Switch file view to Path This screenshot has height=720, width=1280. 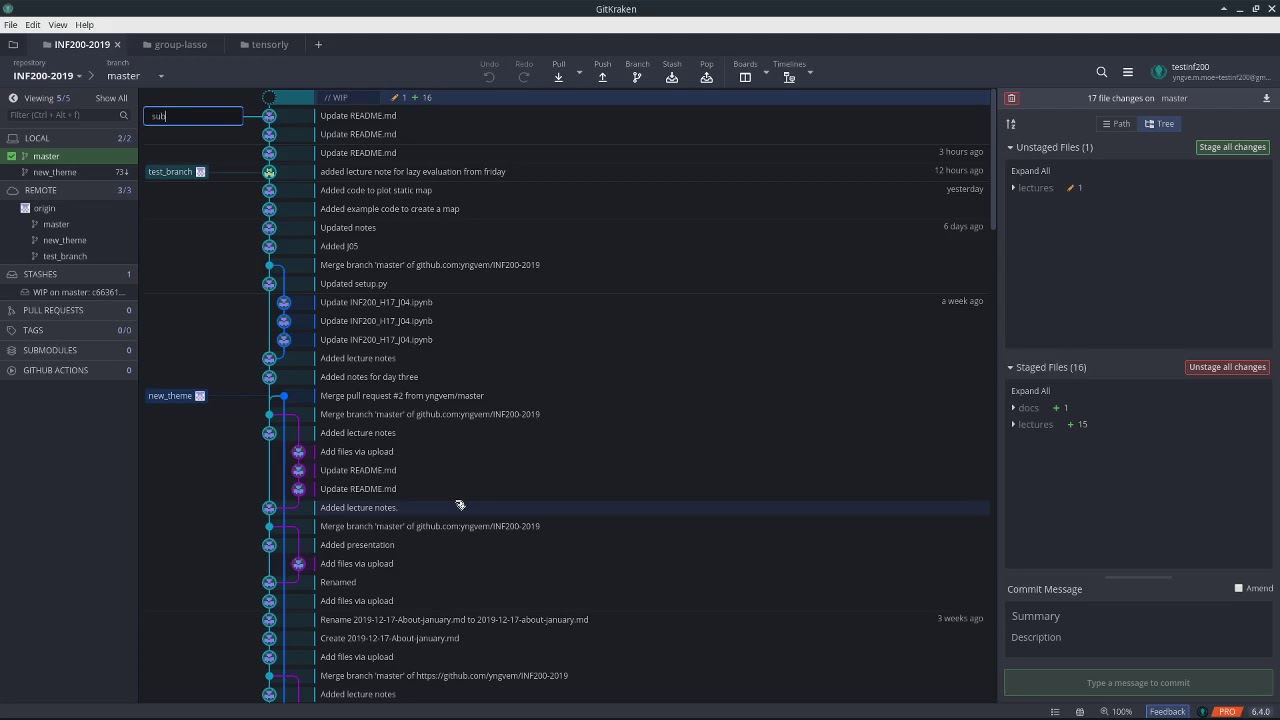point(1115,124)
